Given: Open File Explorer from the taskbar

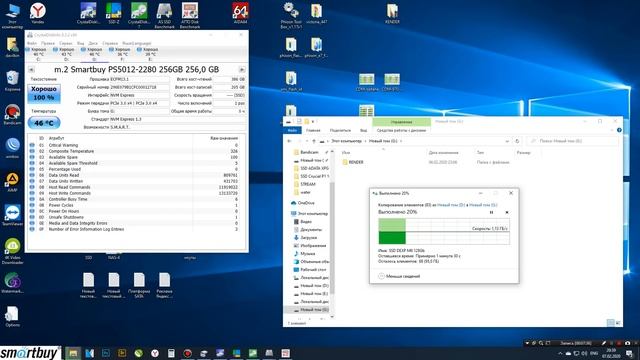Looking at the screenshot, I should (73, 353).
